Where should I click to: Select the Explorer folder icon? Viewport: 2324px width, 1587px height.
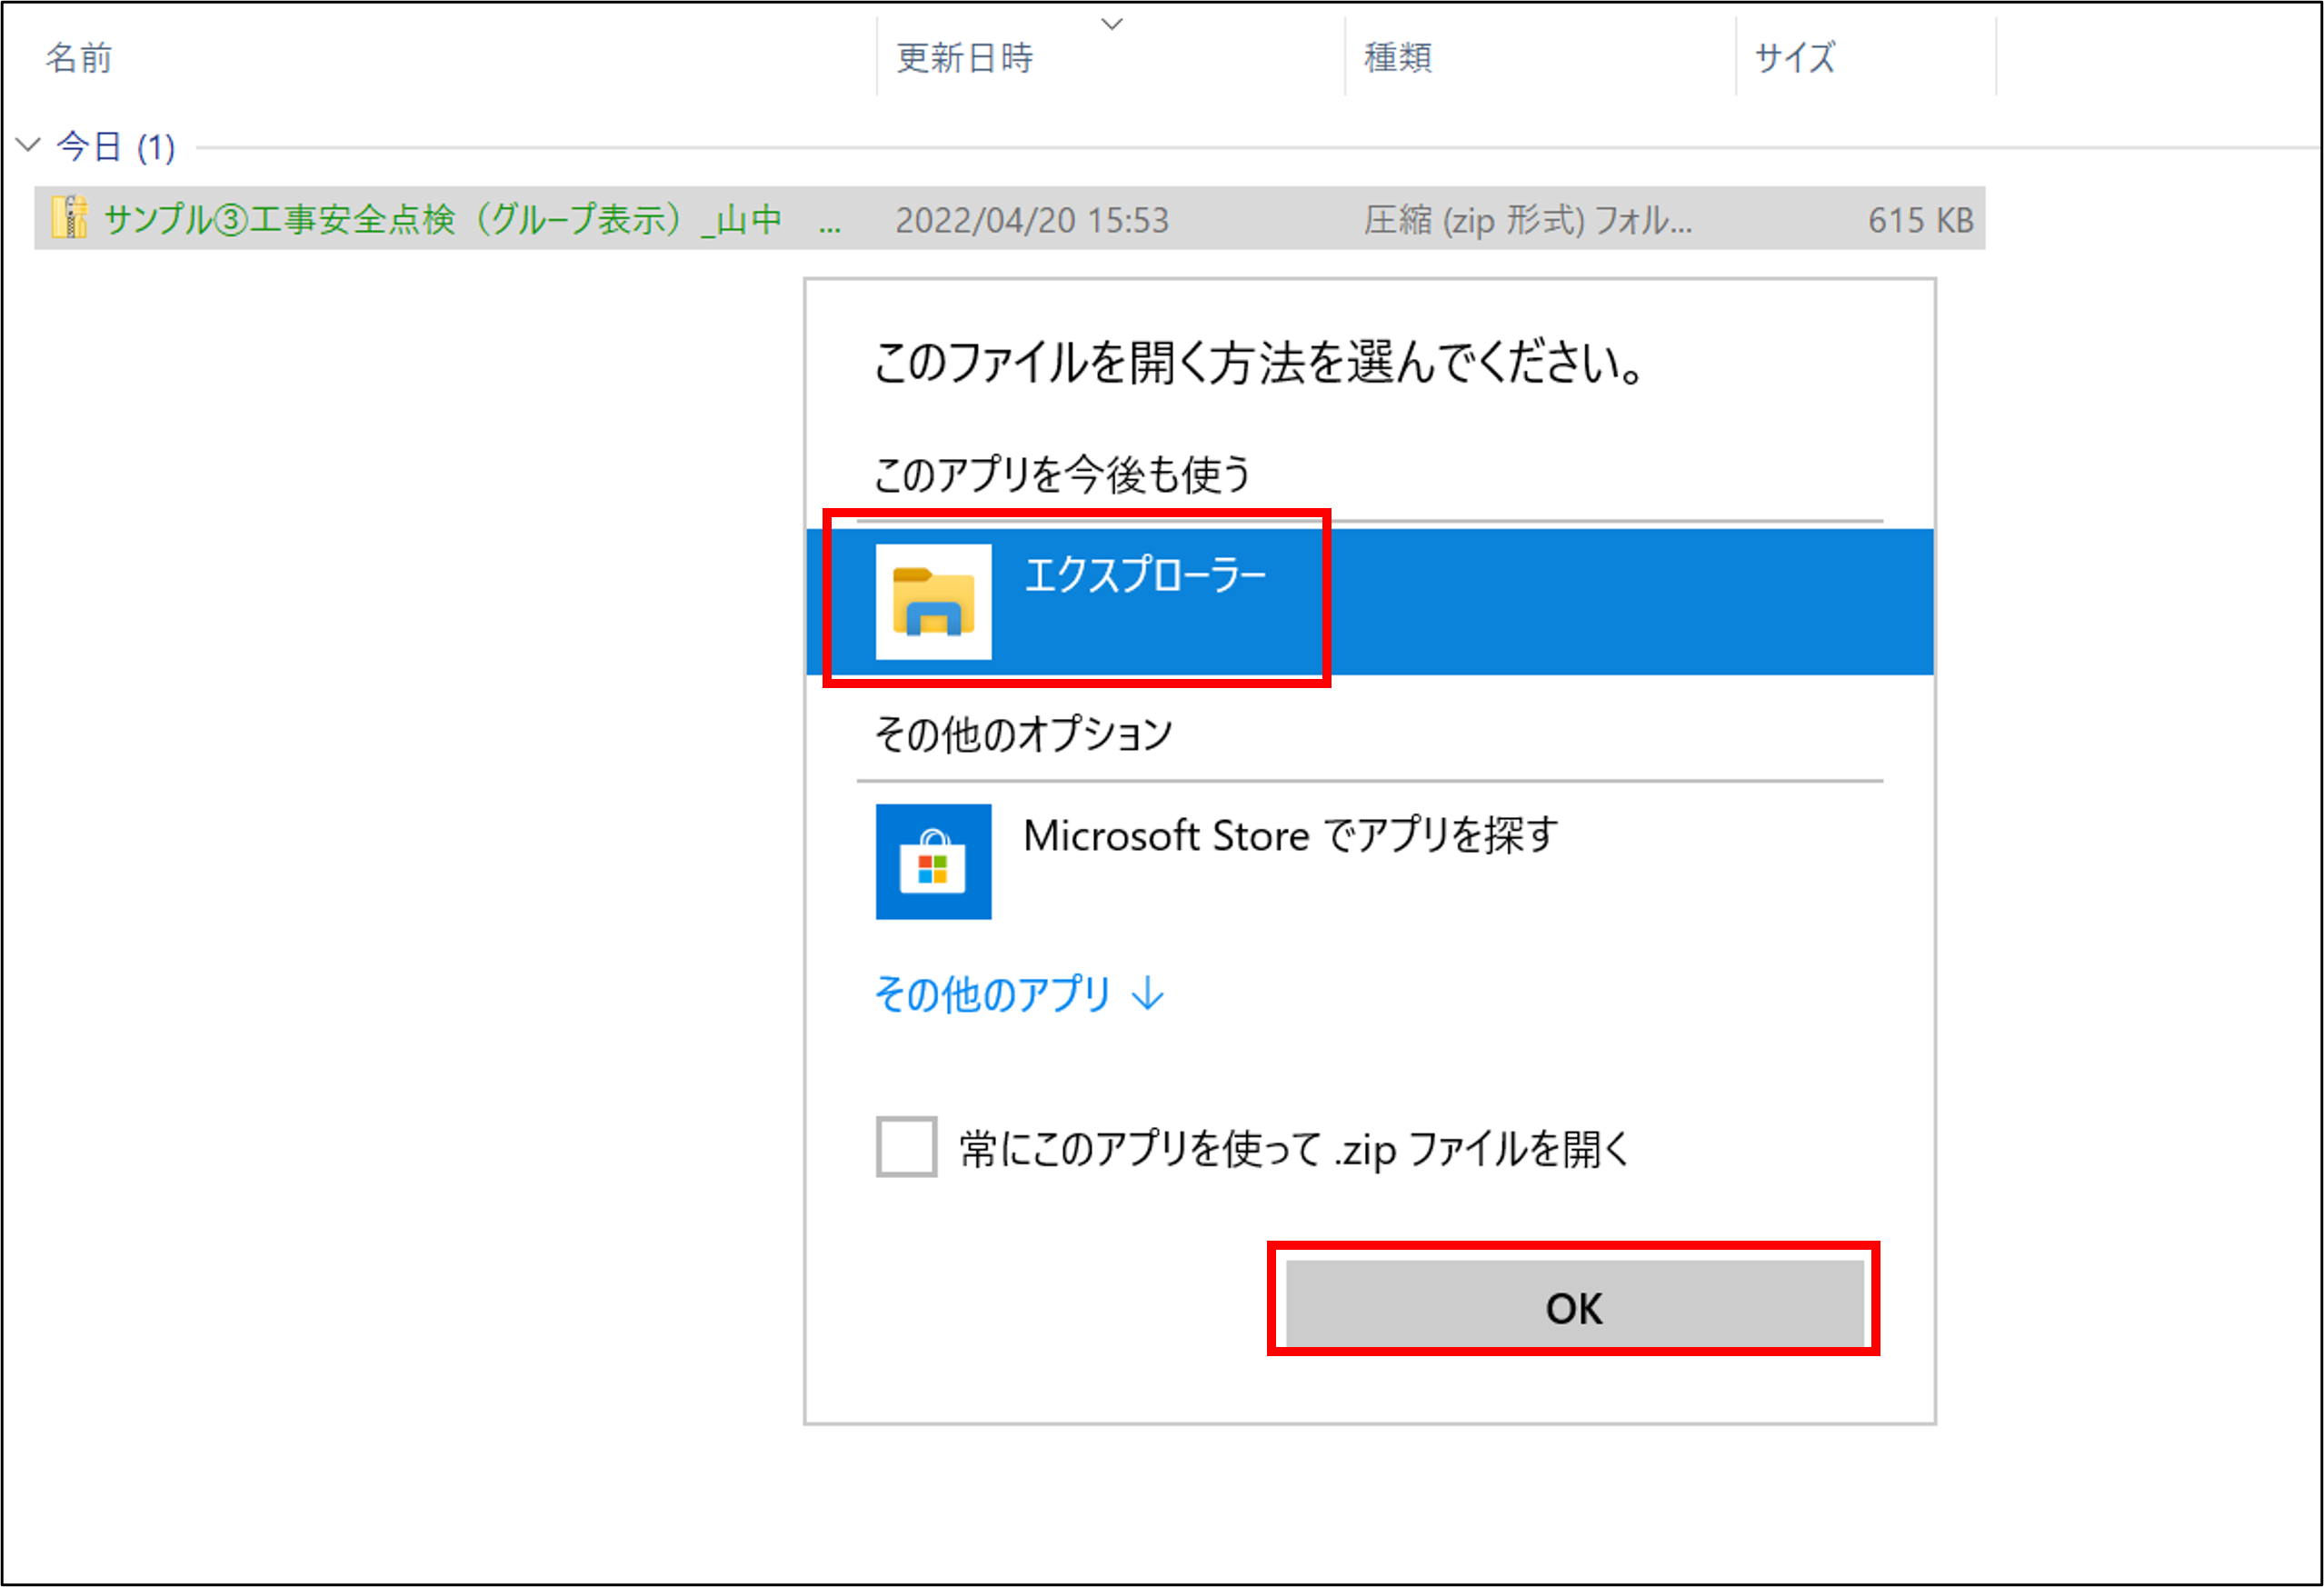click(x=933, y=602)
